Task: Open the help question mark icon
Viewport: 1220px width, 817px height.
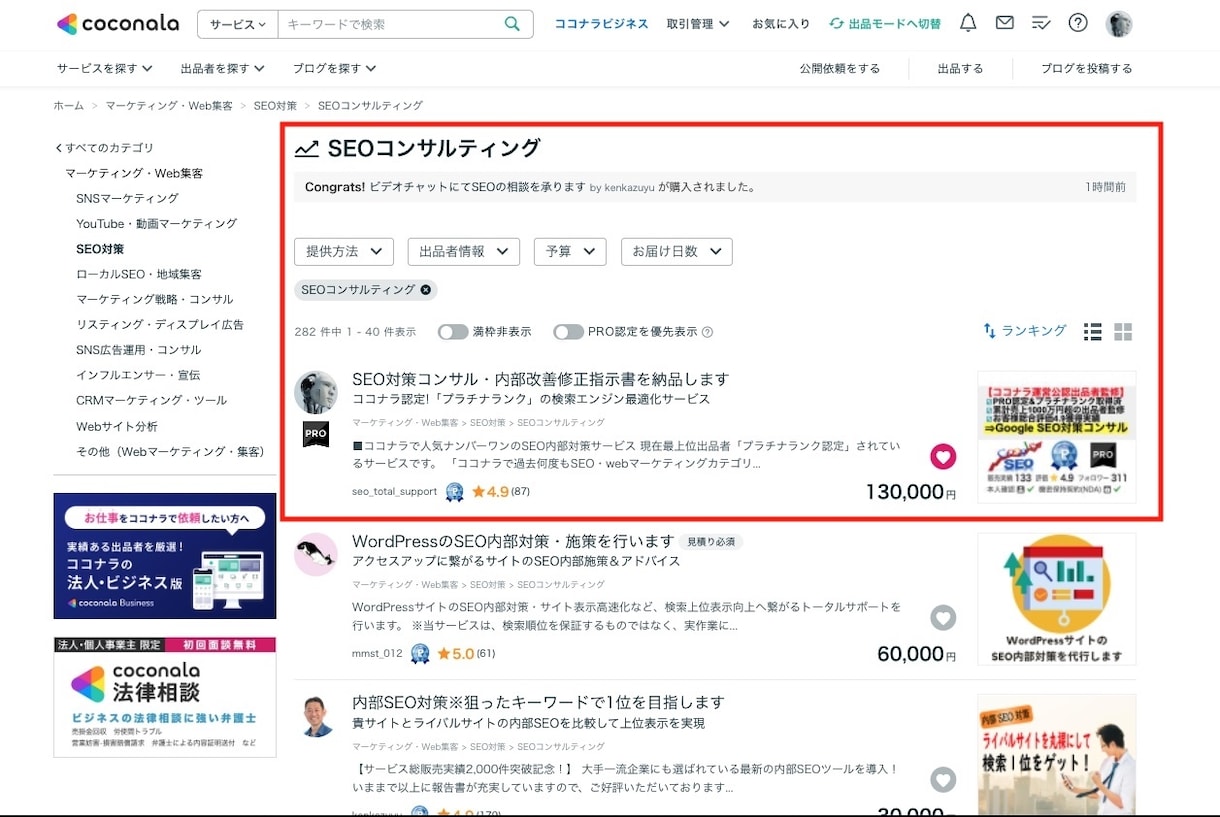Action: [x=1078, y=23]
